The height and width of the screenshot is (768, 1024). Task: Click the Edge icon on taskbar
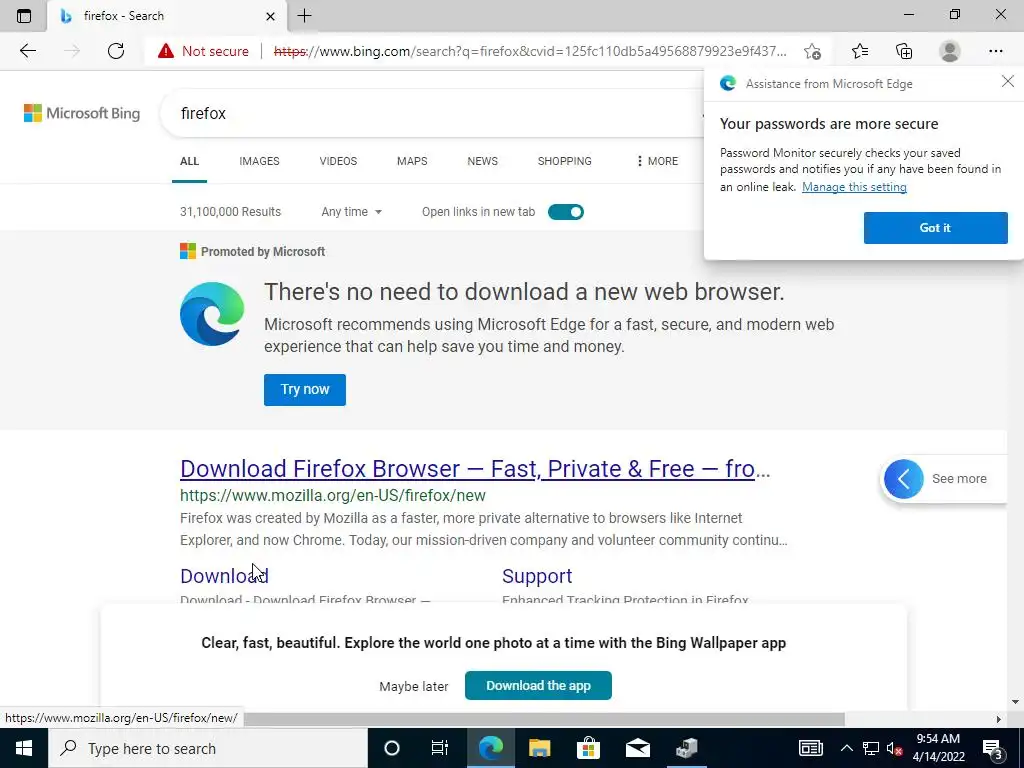[x=490, y=748]
